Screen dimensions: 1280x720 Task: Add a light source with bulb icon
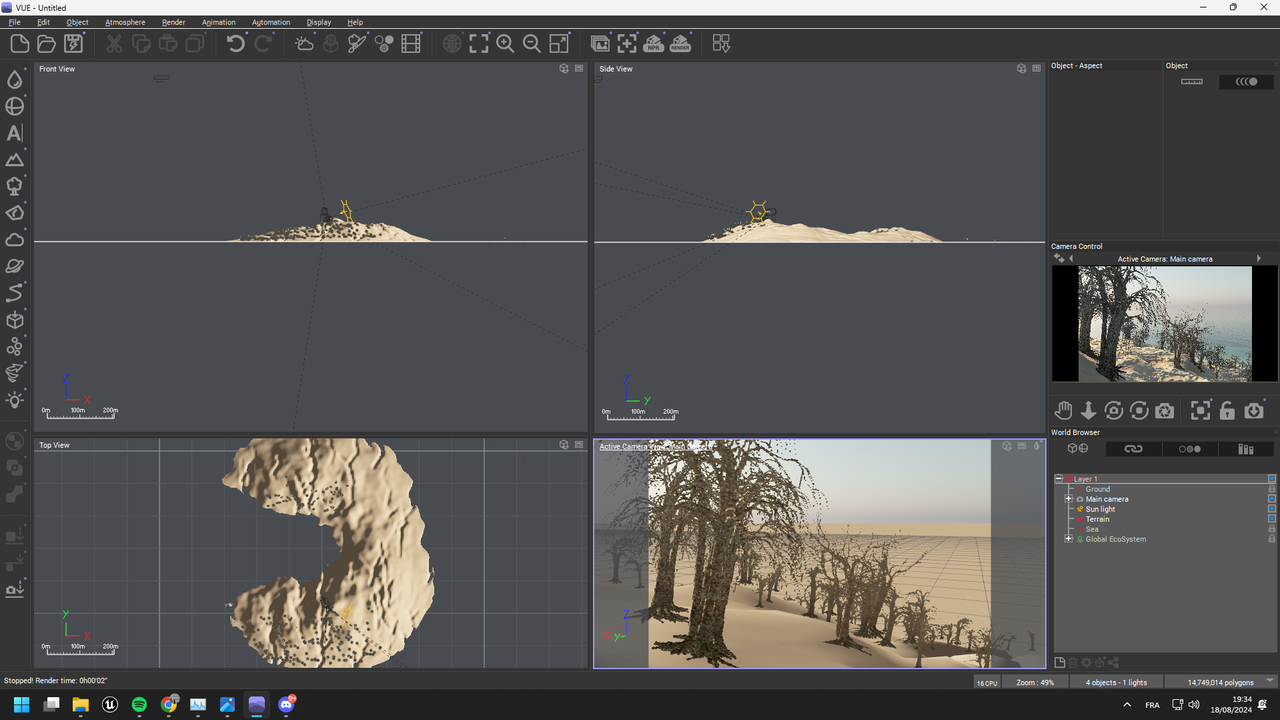click(x=15, y=400)
